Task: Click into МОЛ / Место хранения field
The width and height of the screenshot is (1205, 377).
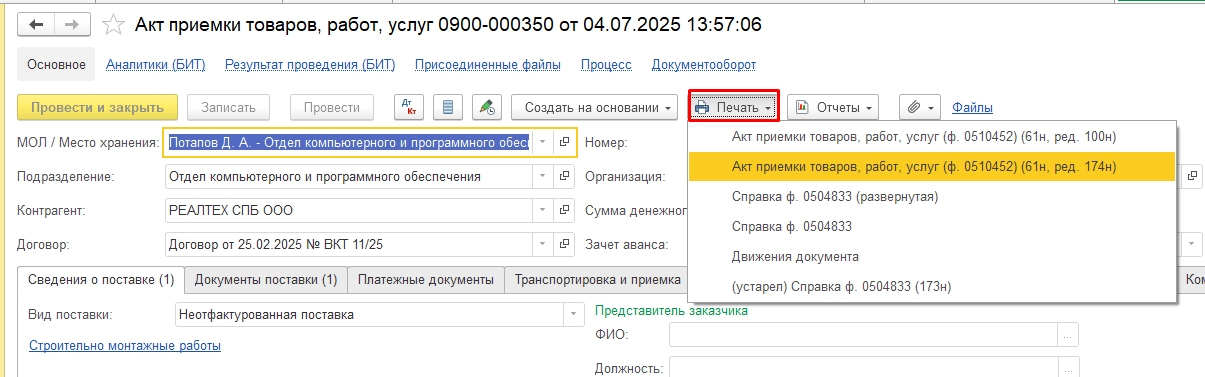Action: pos(348,142)
